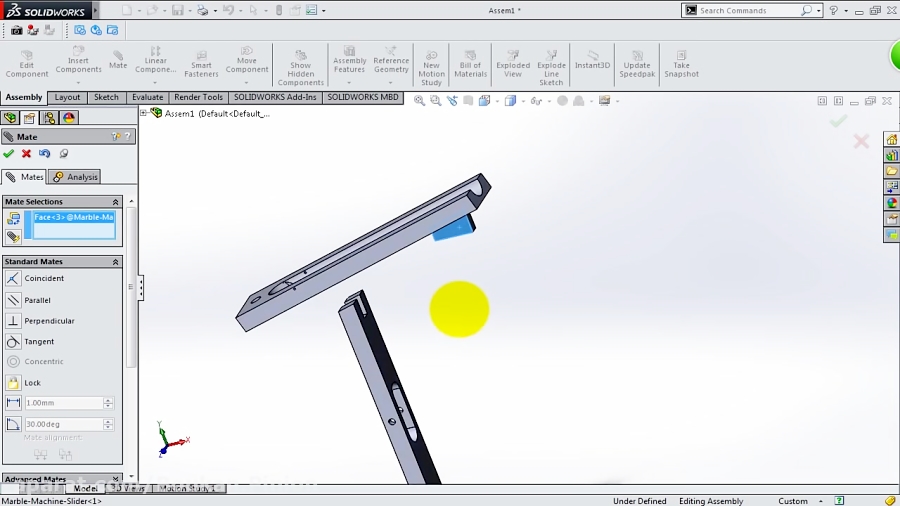Expand Assem1 tree node
Viewport: 900px width, 506px height.
(x=143, y=114)
